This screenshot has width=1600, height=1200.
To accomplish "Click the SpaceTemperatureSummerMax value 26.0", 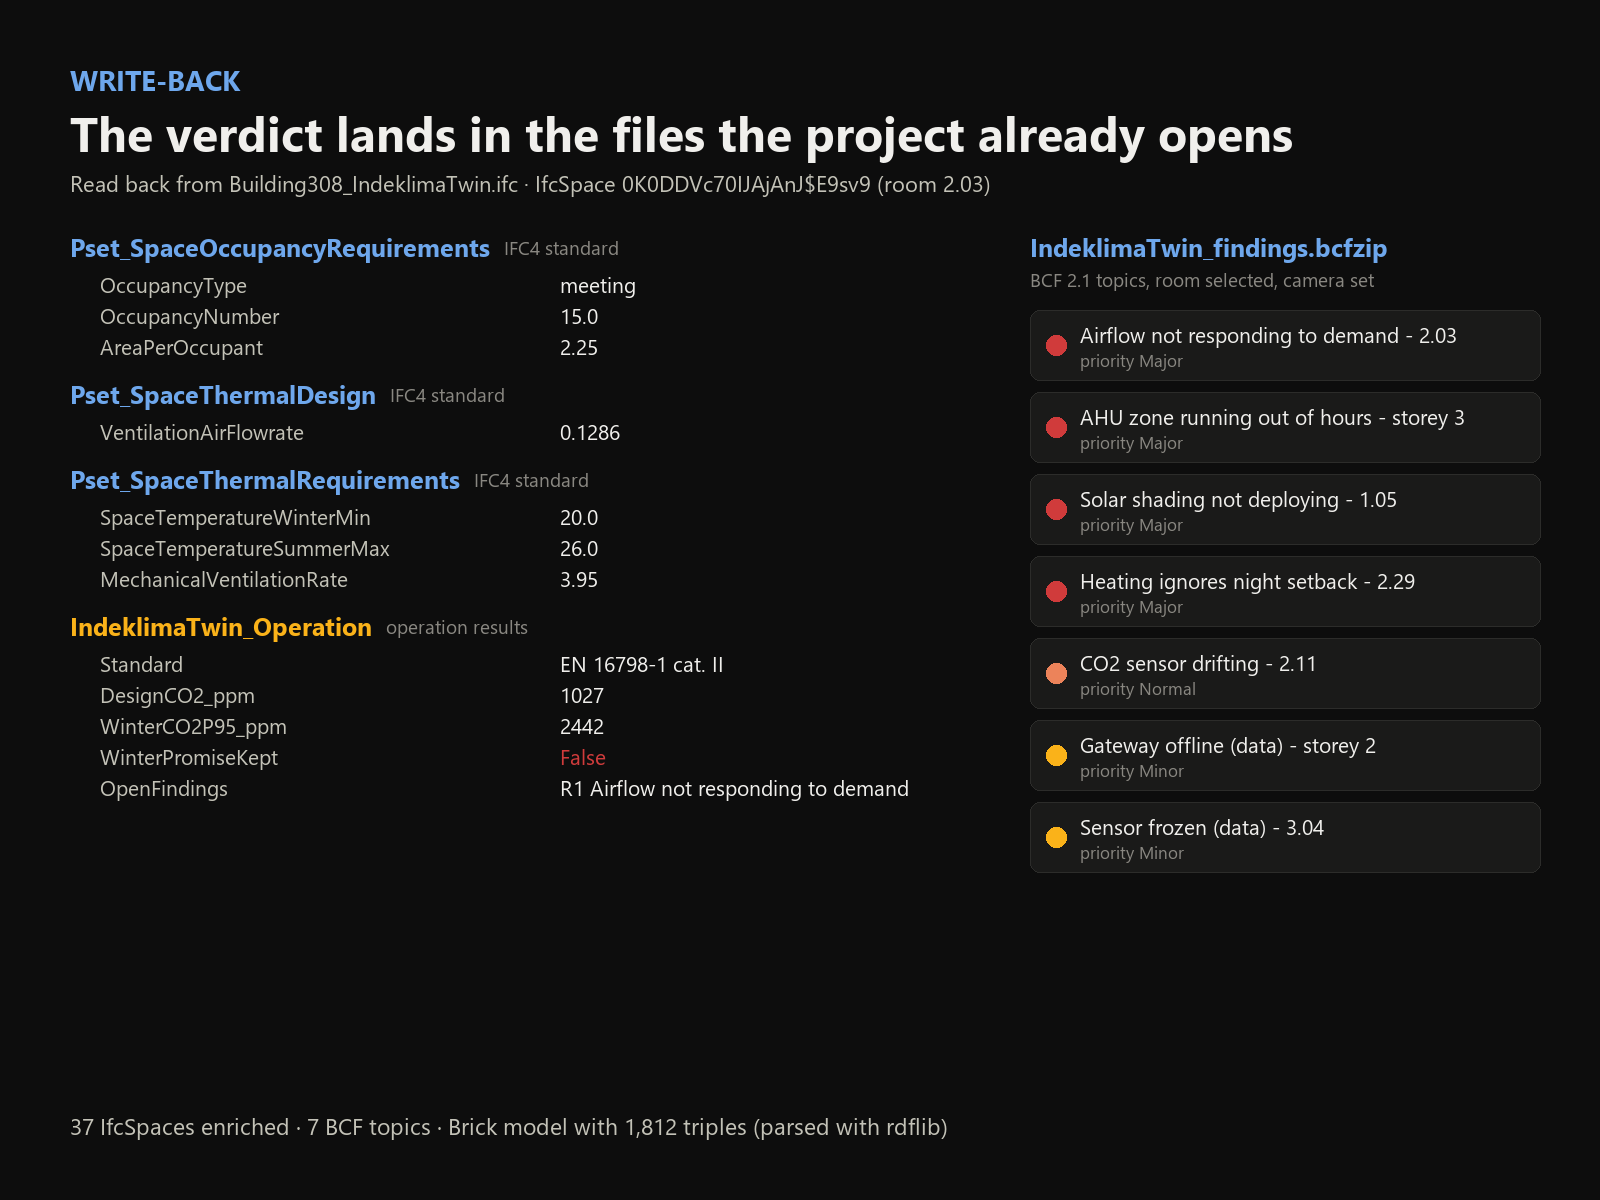I will point(579,549).
